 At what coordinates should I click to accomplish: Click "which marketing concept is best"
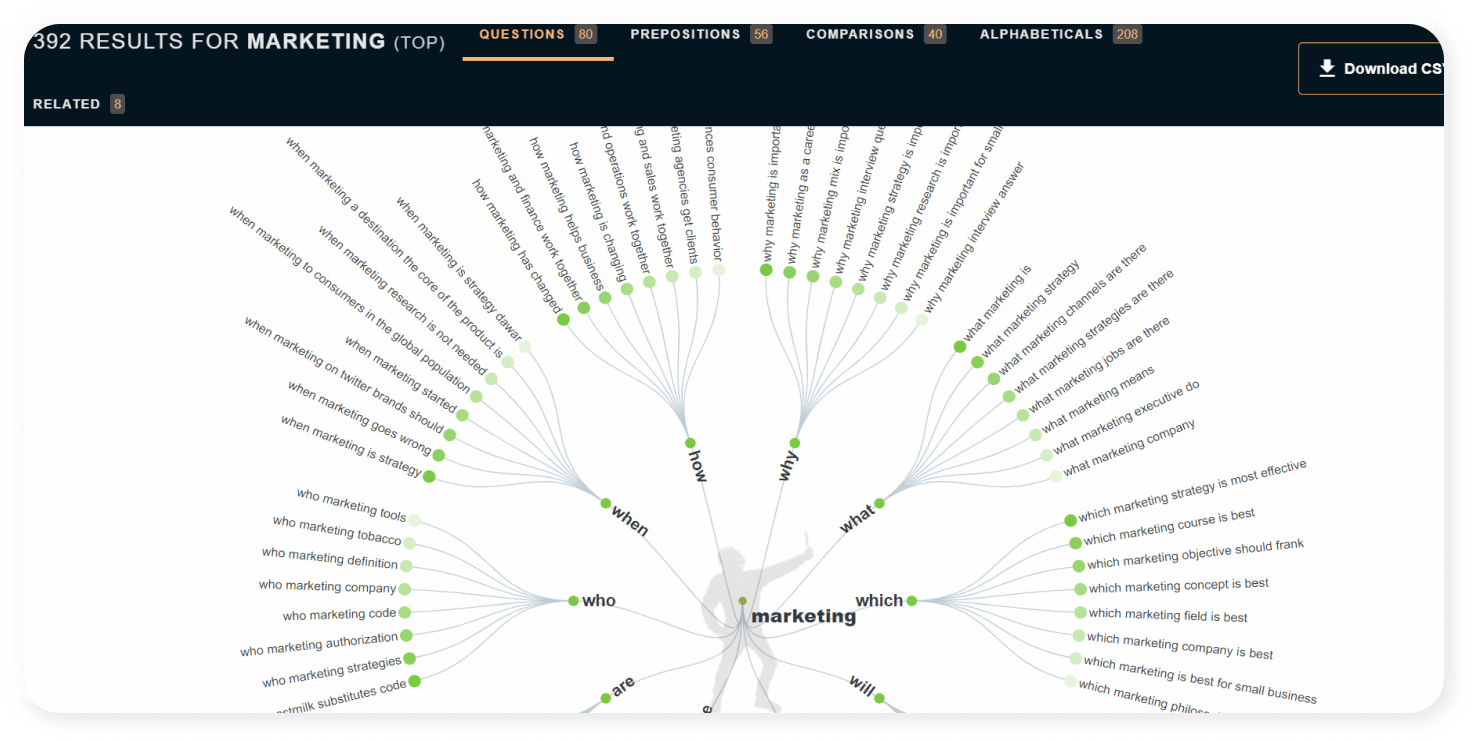coord(1178,585)
